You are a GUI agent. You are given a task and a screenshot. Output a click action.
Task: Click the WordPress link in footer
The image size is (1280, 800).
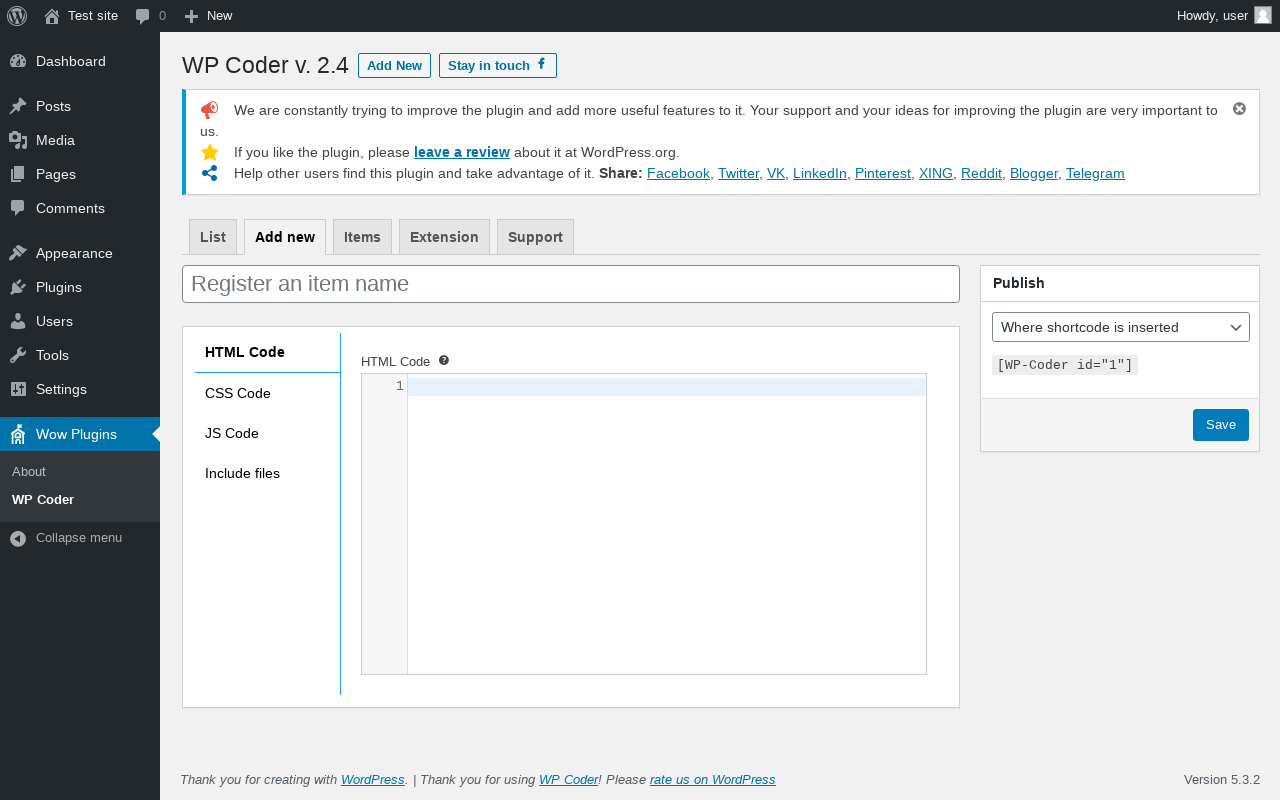point(372,779)
